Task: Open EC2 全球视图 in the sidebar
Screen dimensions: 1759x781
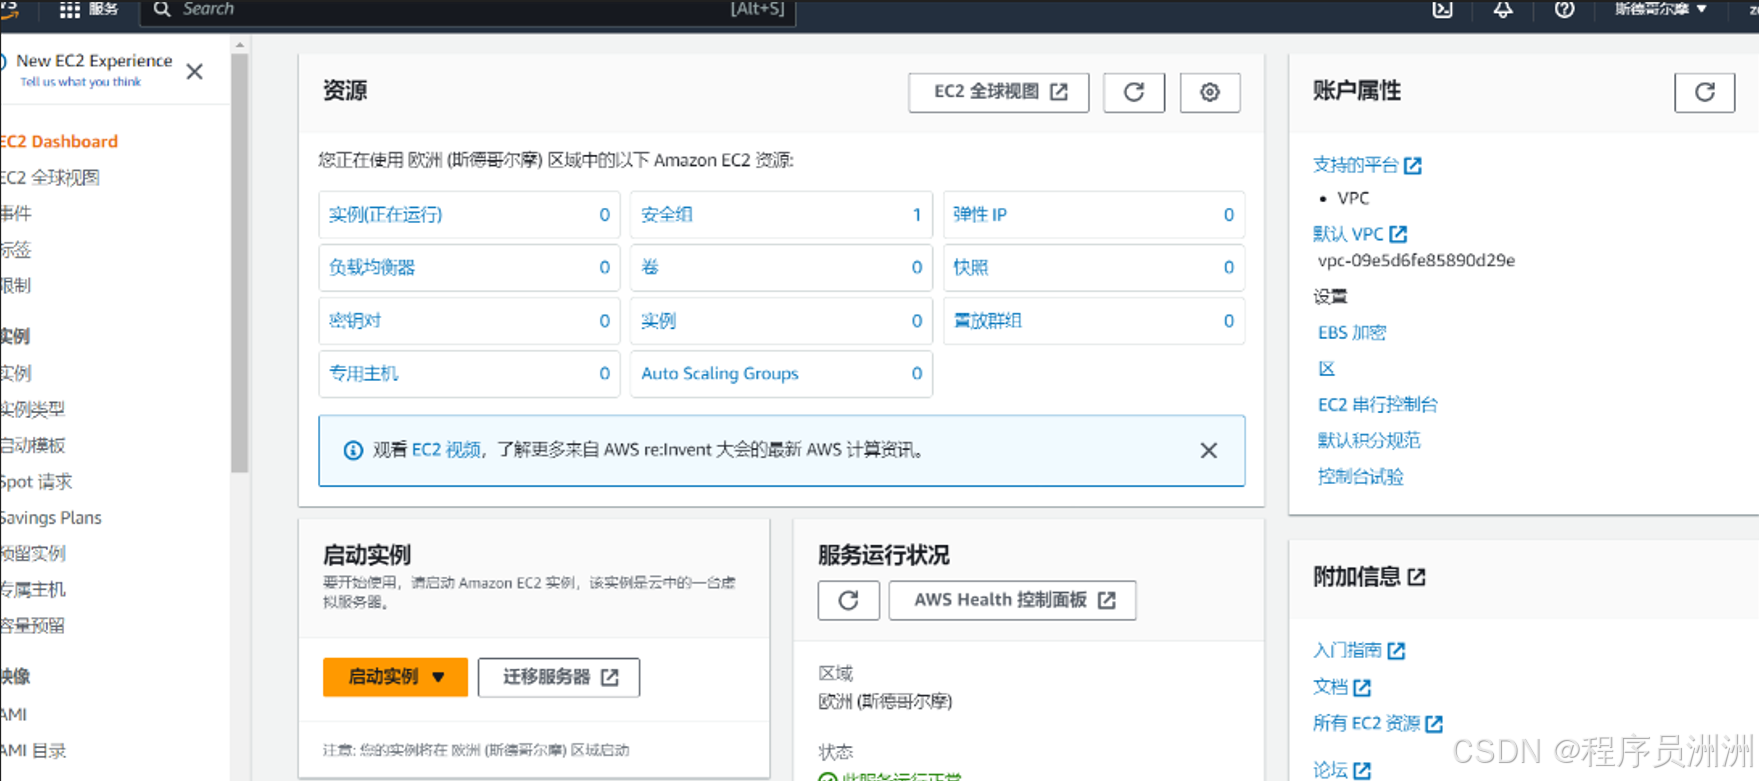Action: (50, 177)
